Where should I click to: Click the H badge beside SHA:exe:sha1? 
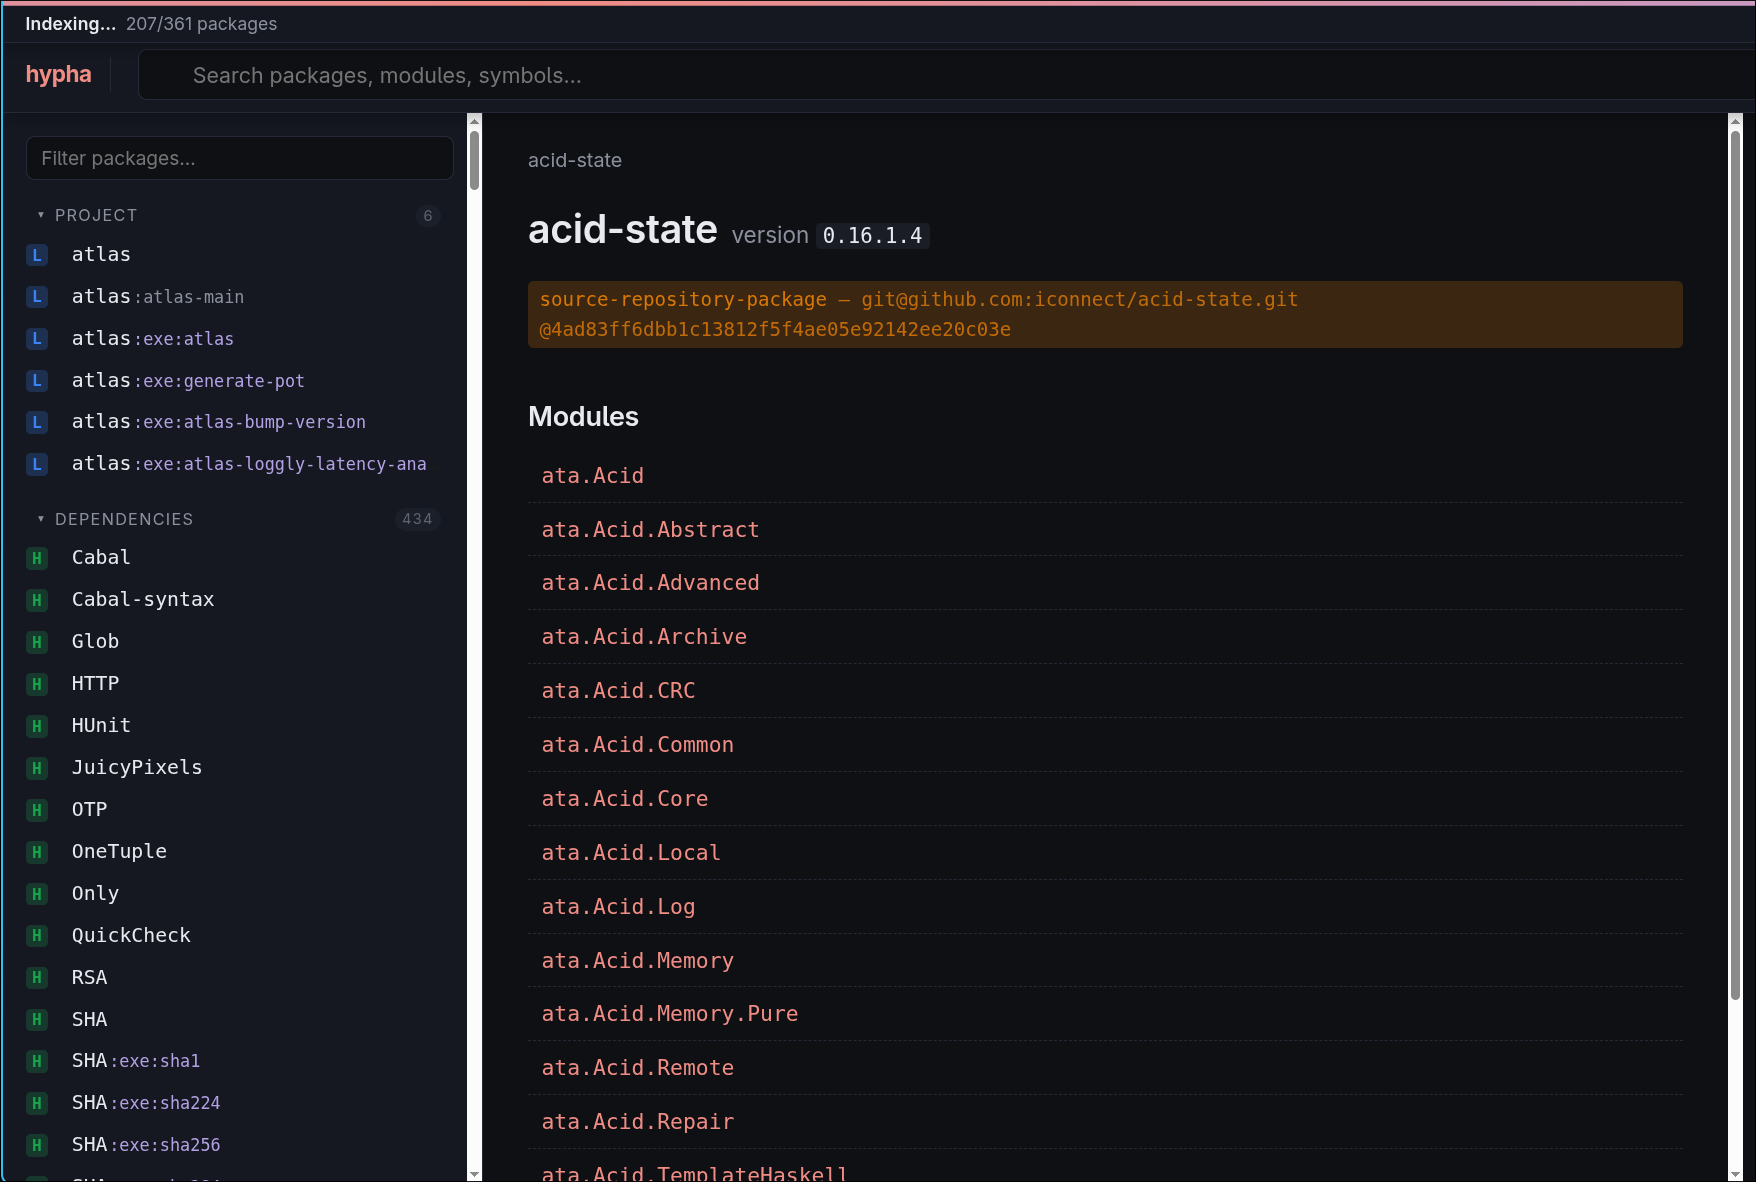pos(37,1061)
